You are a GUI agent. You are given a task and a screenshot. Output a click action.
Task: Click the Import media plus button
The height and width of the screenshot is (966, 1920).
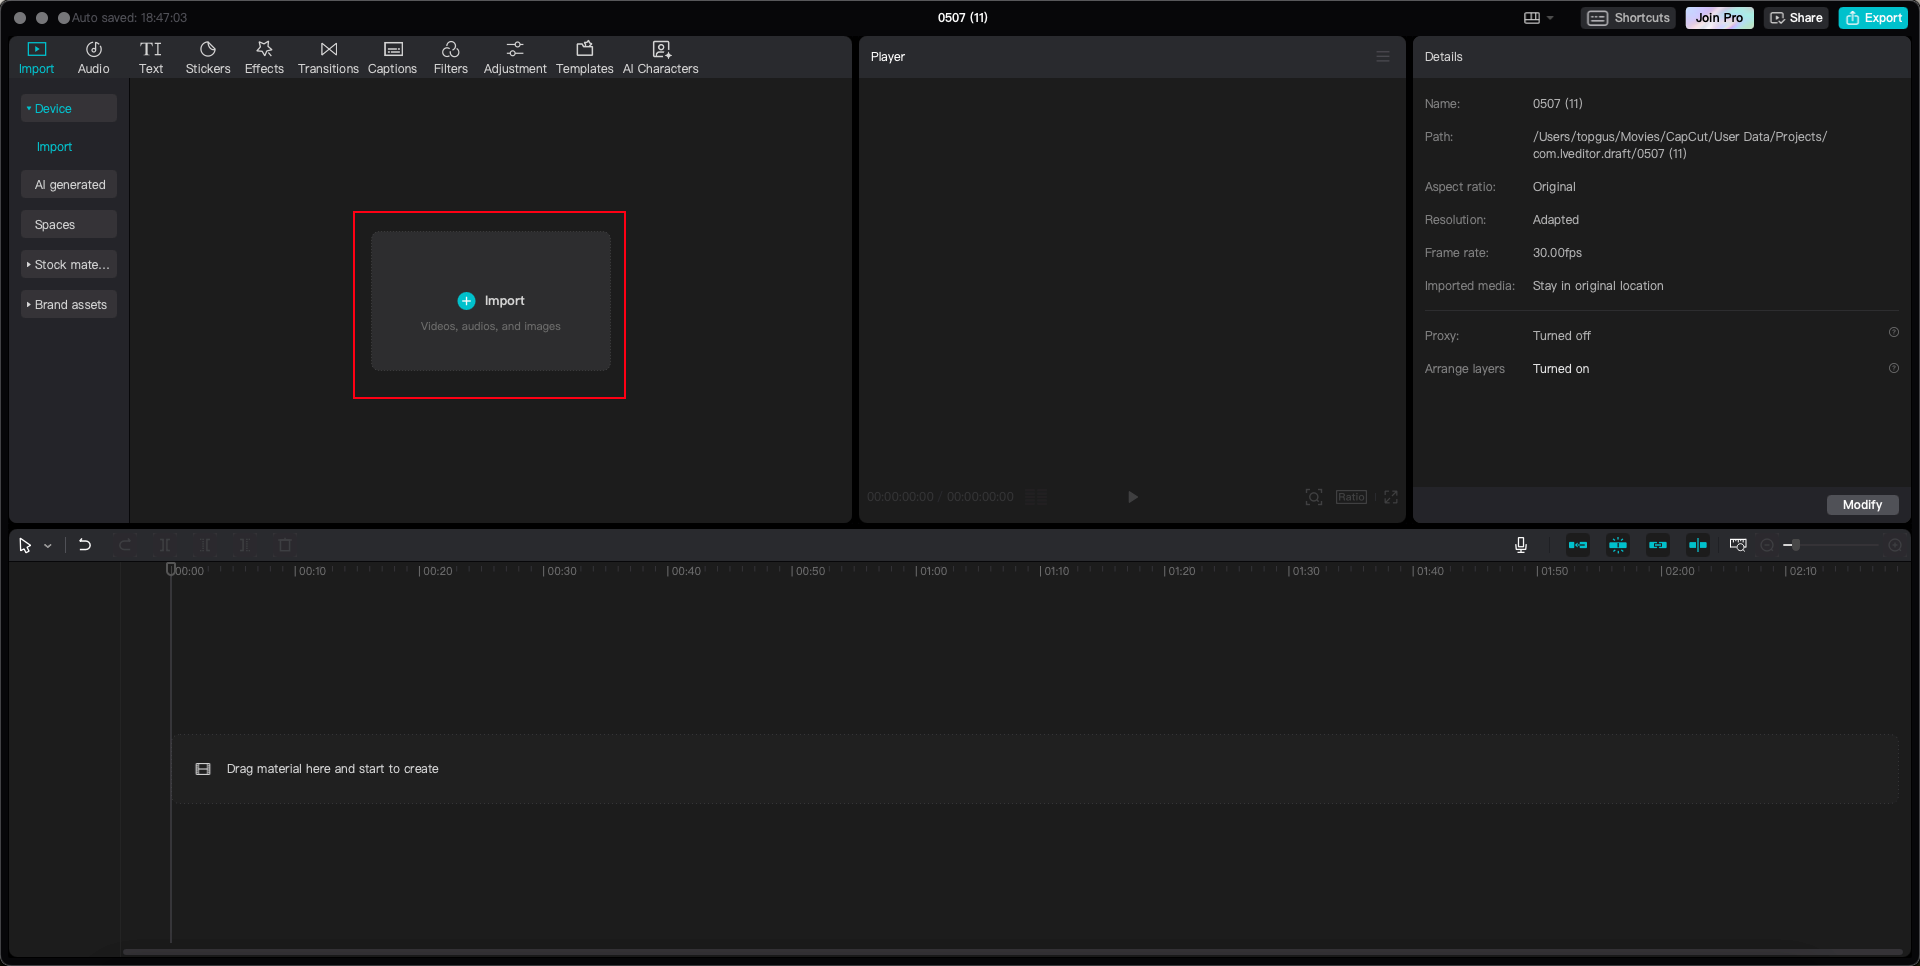(x=466, y=301)
